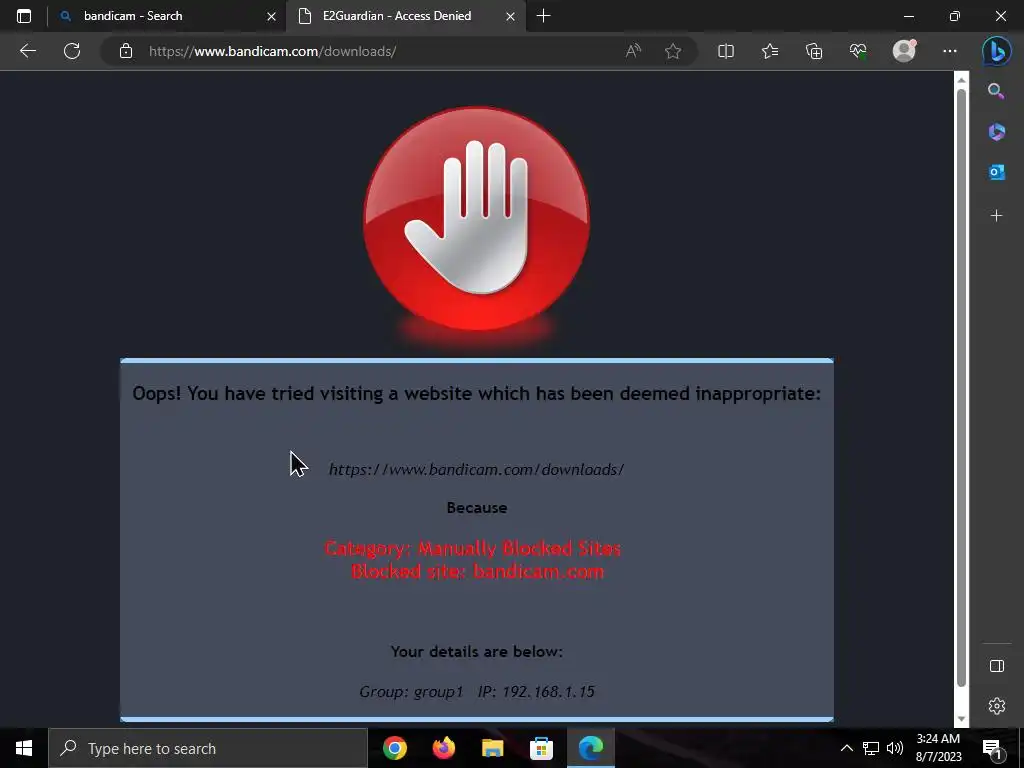Enter split screen view
The image size is (1024, 768).
[726, 51]
